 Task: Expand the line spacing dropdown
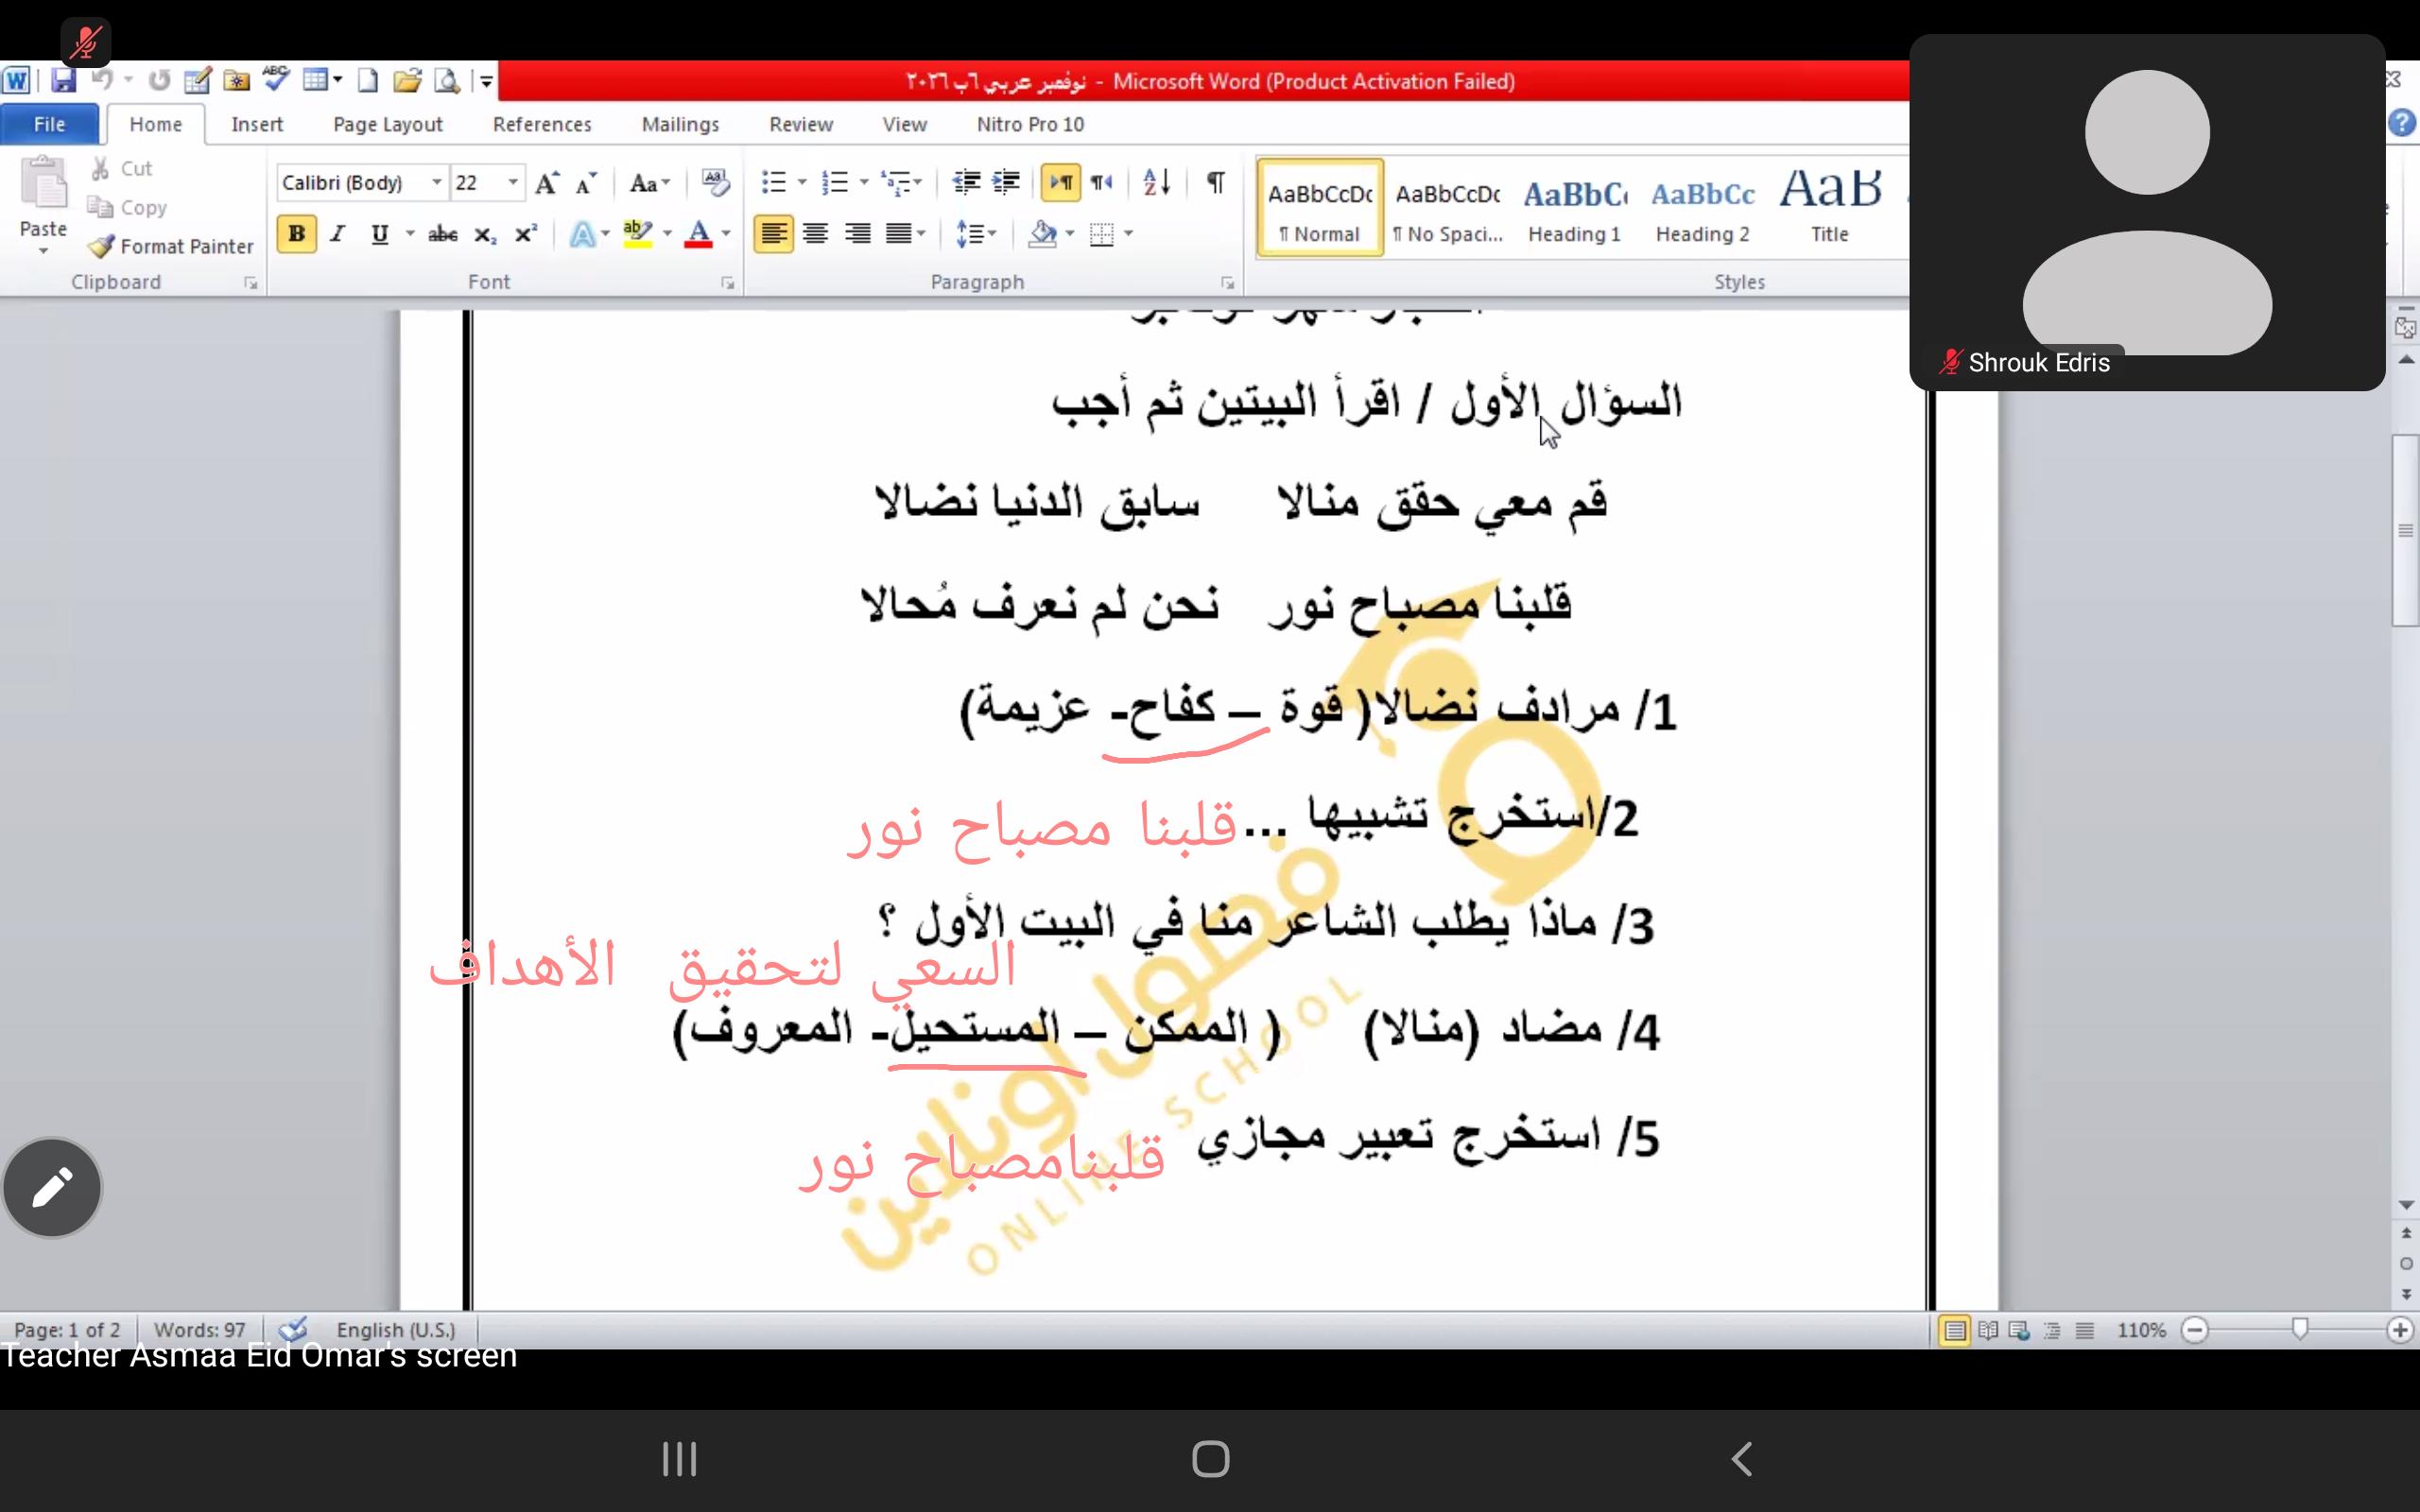991,234
